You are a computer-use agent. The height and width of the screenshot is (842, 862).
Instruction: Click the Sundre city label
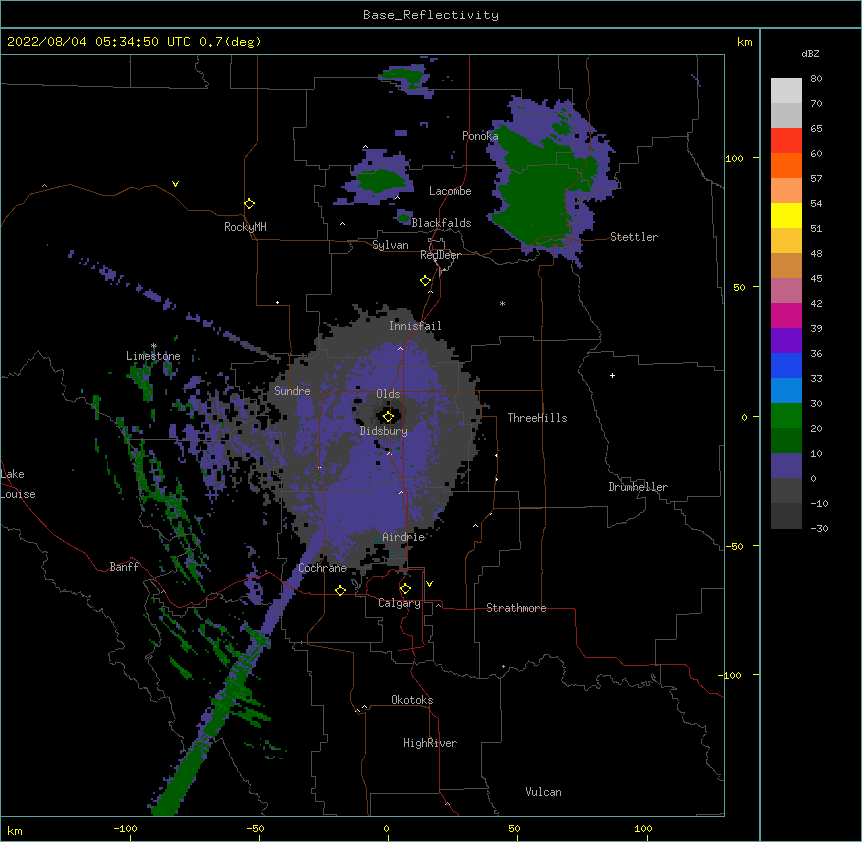pyautogui.click(x=292, y=391)
